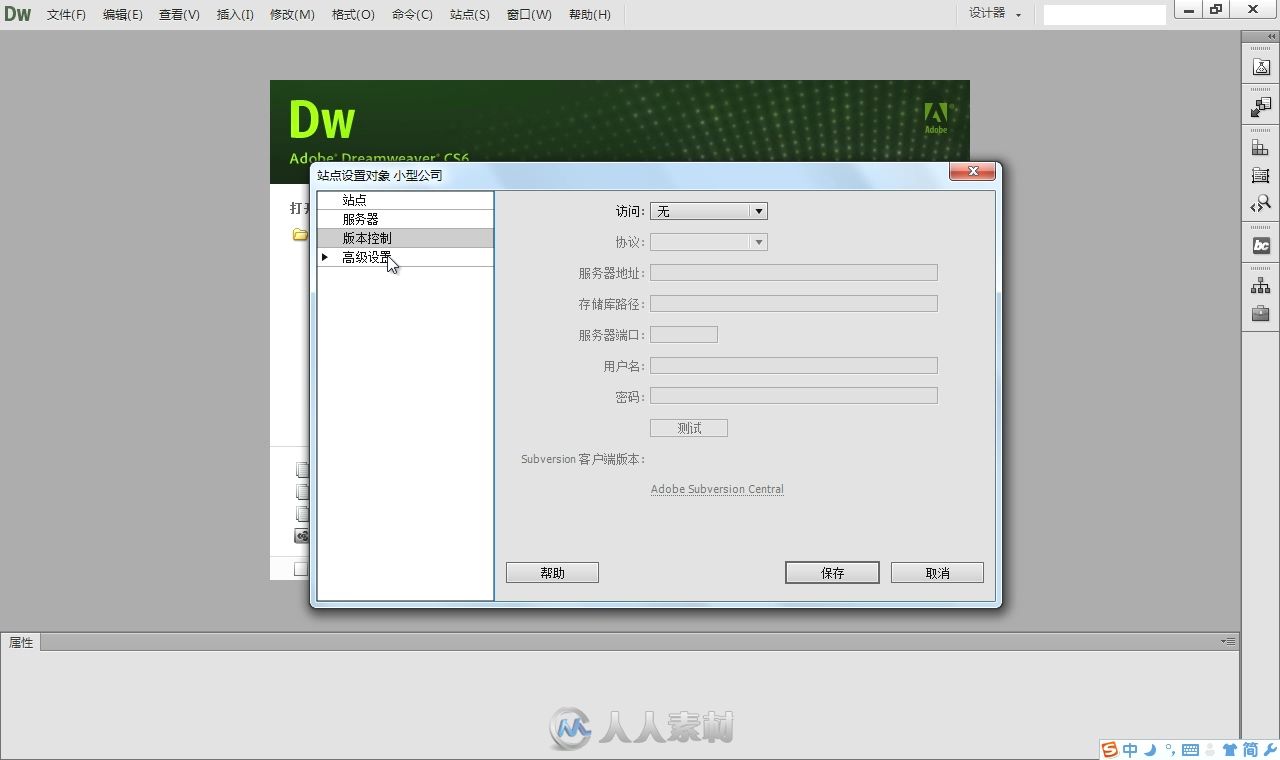Restore down the Dreamweaver window
This screenshot has height=760, width=1280.
pos(1216,9)
